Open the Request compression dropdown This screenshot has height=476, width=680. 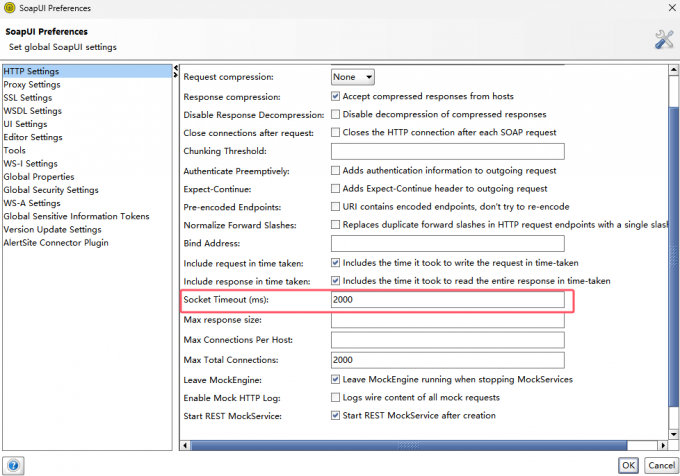point(353,77)
